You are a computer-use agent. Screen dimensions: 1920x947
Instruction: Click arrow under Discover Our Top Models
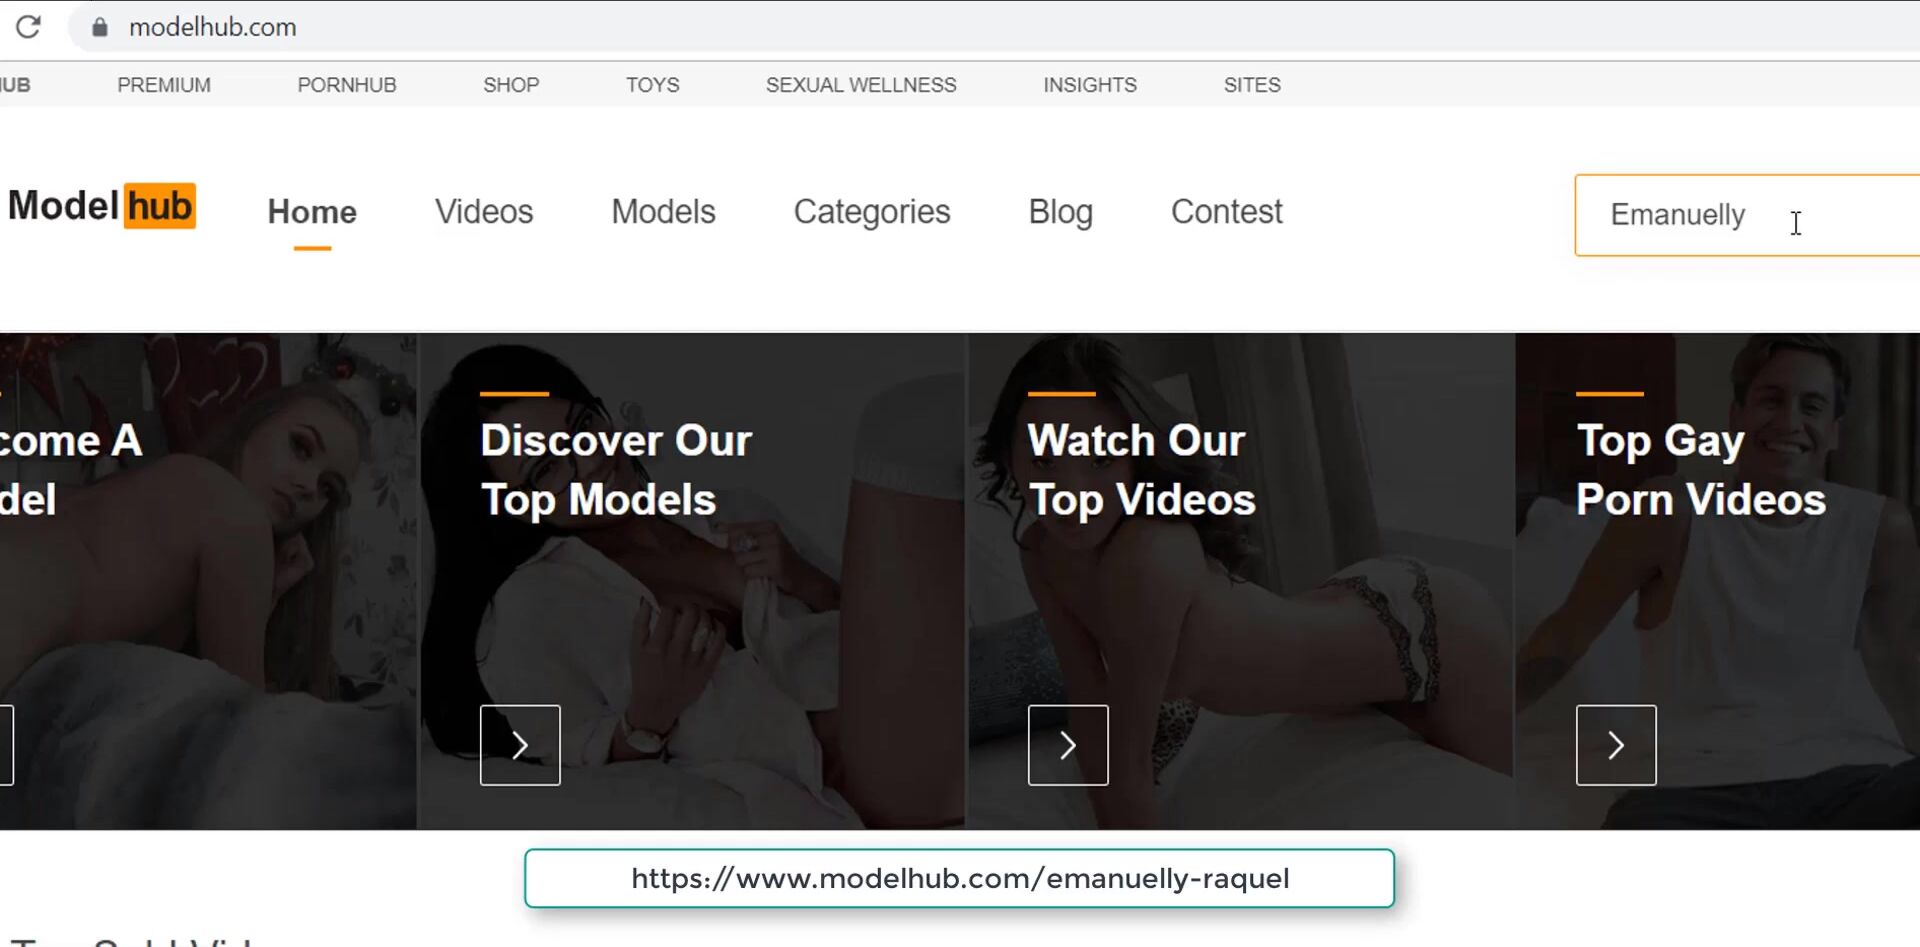click(520, 745)
